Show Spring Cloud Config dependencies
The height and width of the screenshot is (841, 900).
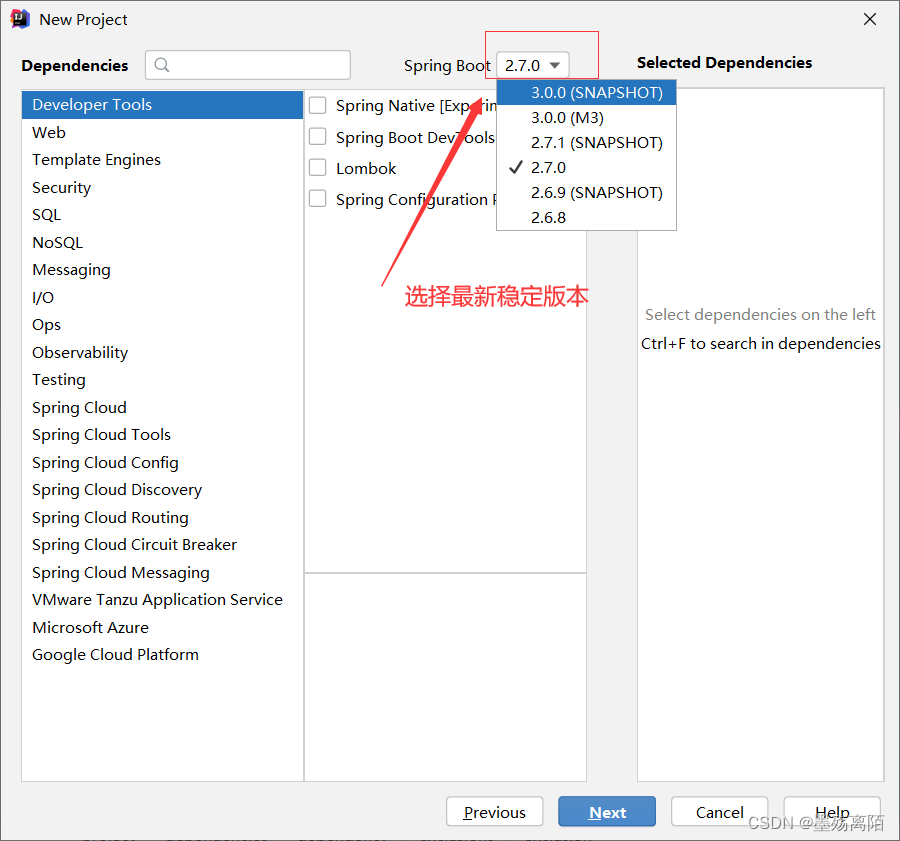tap(162, 463)
